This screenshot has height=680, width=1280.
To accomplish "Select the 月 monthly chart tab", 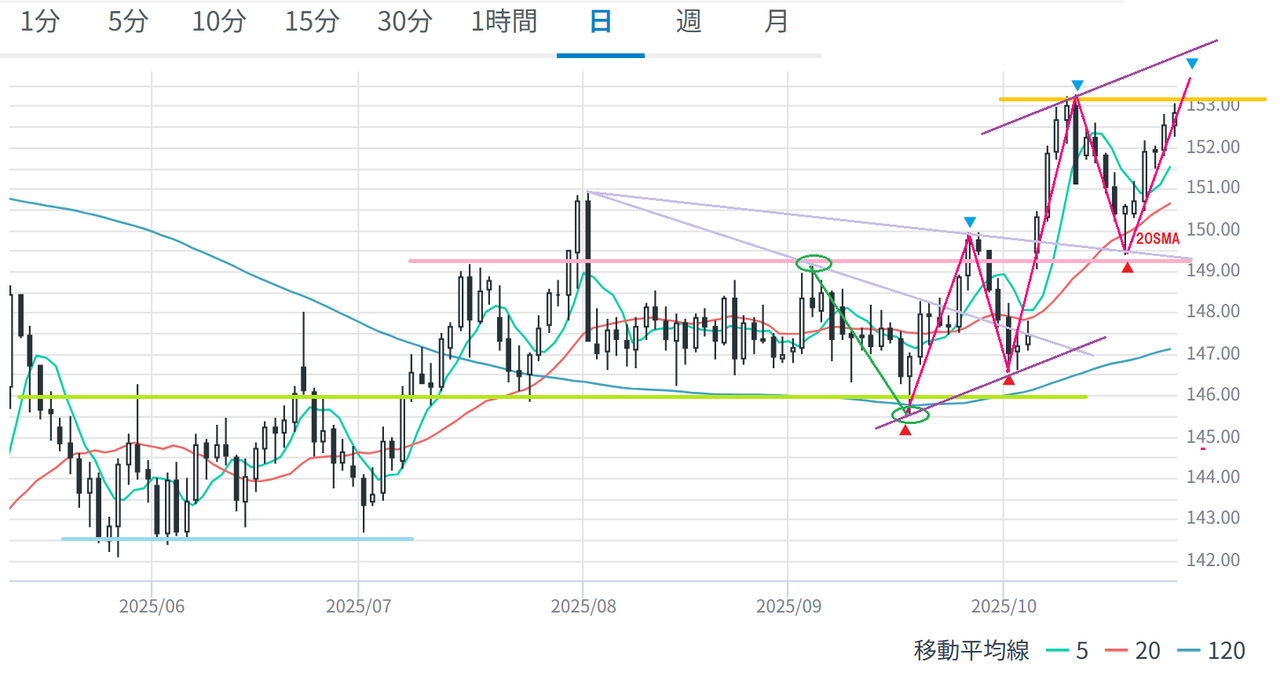I will [x=777, y=22].
